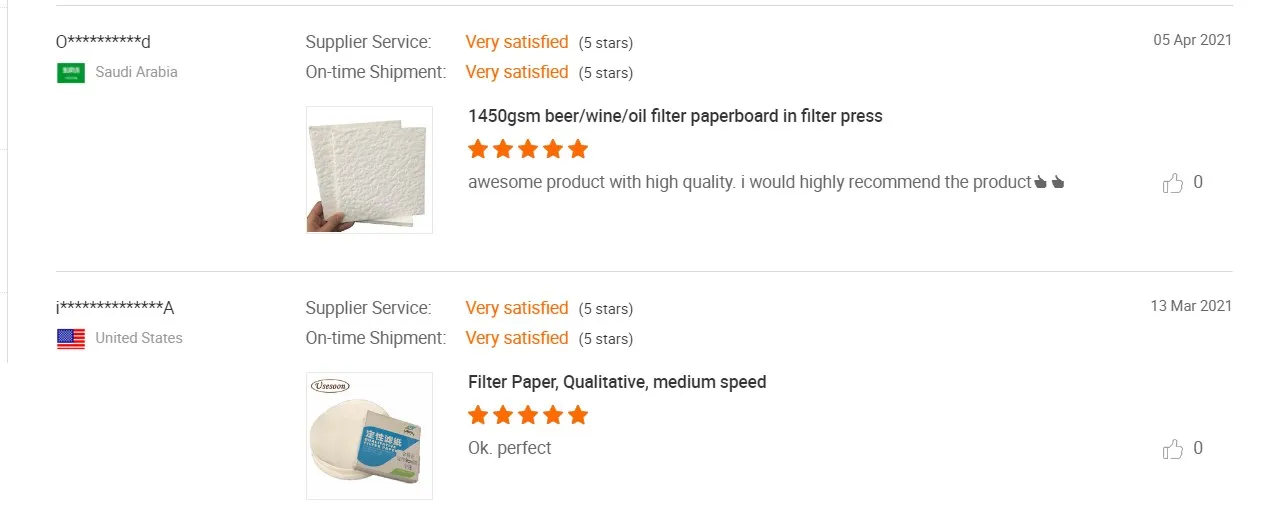Screen dimensions: 1263x508
Task: Click the 13 Mar 2021 review date
Action: pos(1191,306)
